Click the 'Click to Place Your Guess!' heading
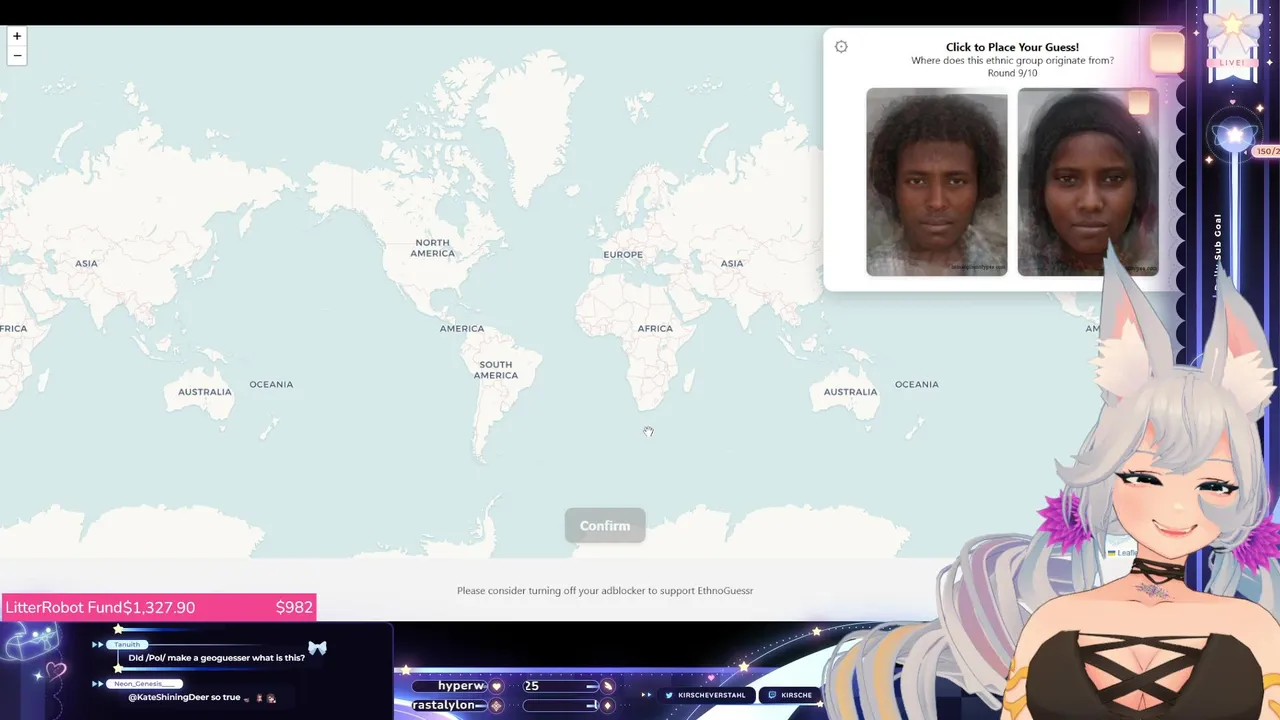 coord(1012,47)
